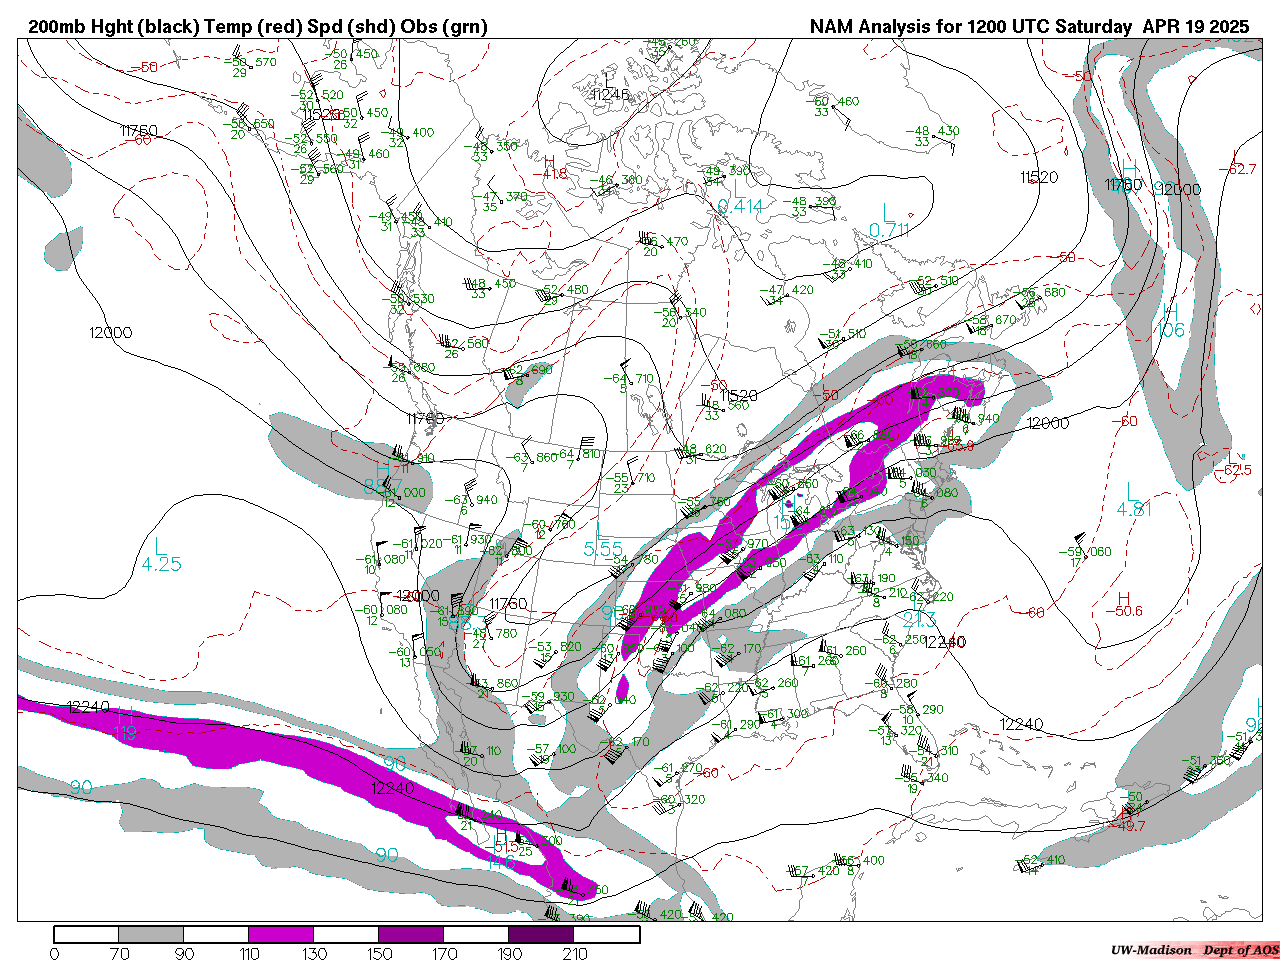Viewport: 1280px width, 960px height.
Task: Click the "150" legend scale label
Action: pyautogui.click(x=379, y=953)
